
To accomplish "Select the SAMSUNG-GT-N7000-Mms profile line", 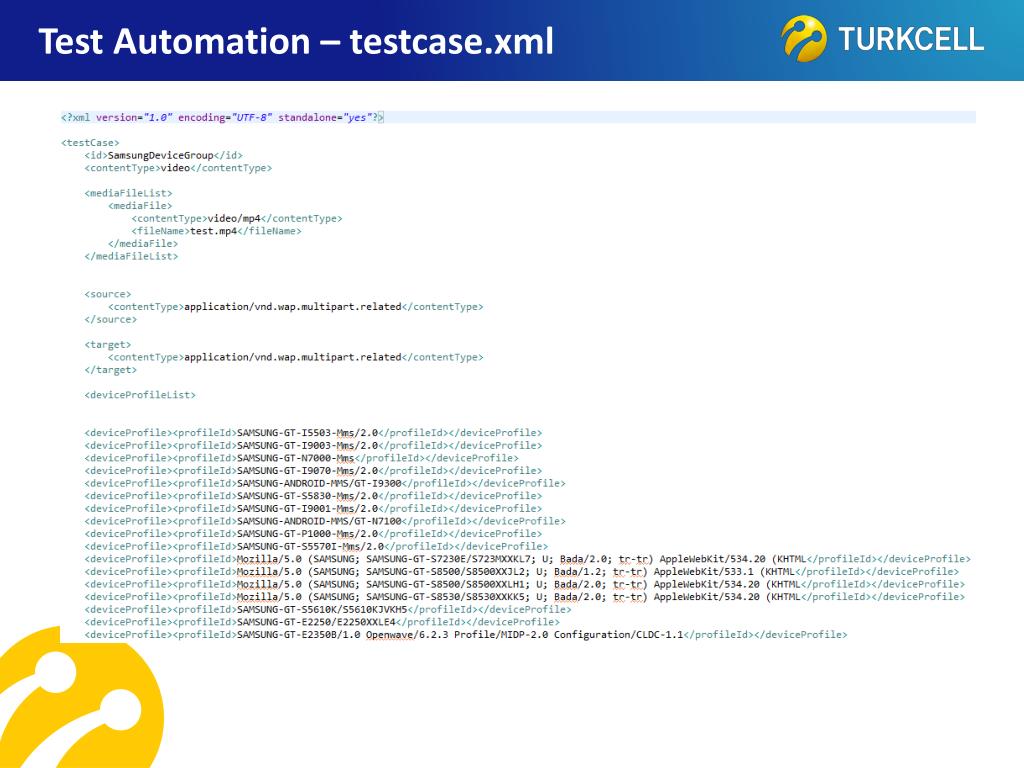I will 301,458.
